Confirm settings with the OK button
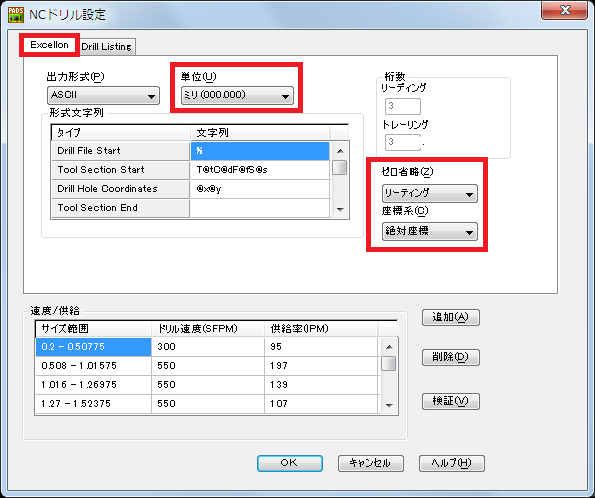The image size is (595, 498). [290, 463]
